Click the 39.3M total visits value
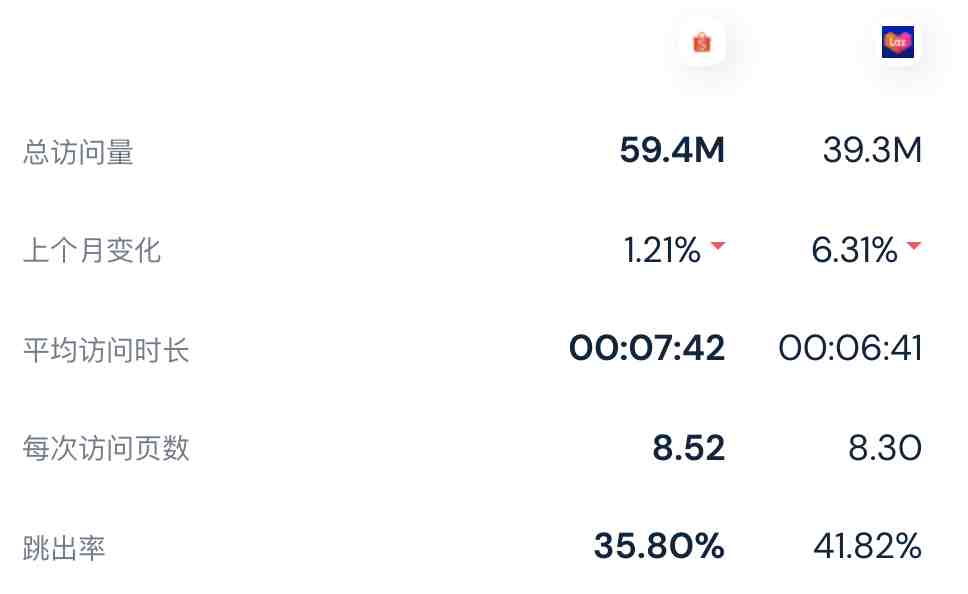This screenshot has height=594, width=968. point(872,150)
